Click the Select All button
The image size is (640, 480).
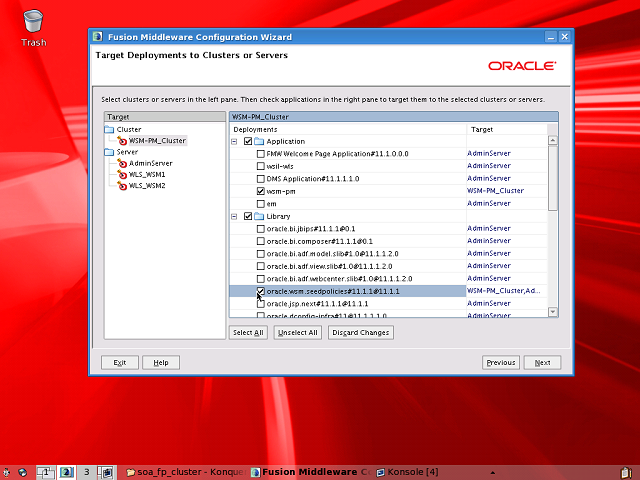coord(248,333)
